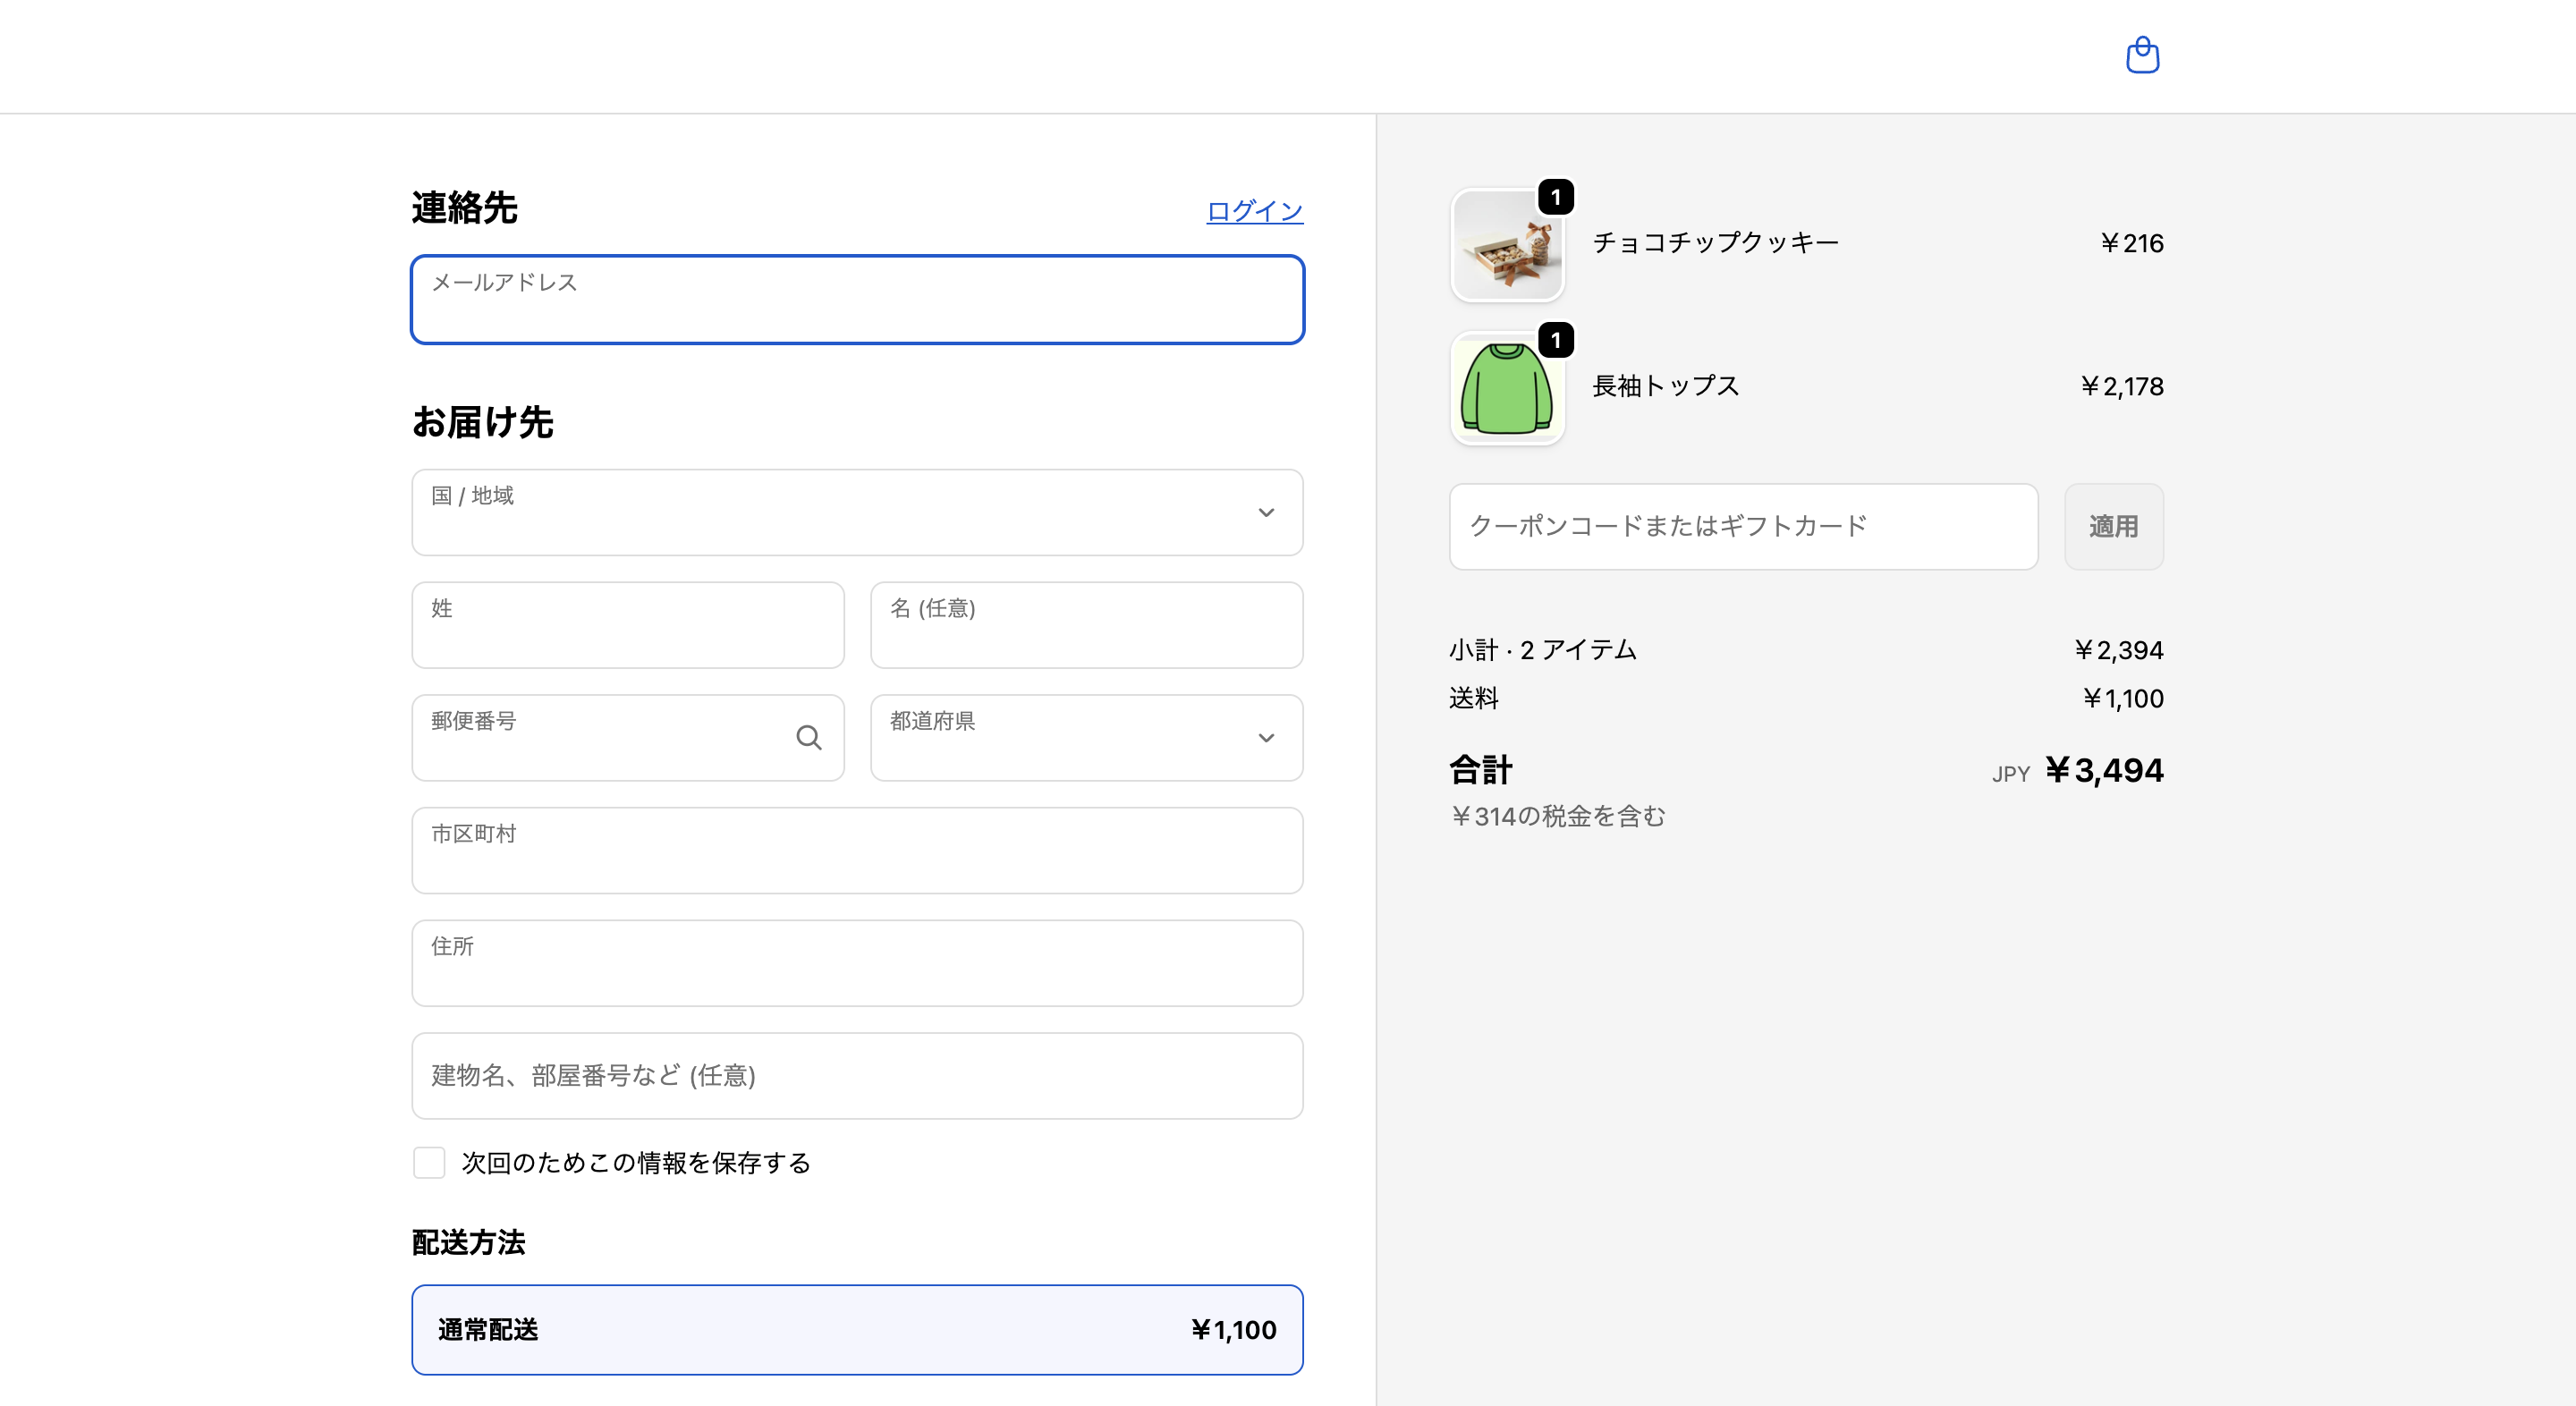
Task: Click the ￥314の税金を含む tax note
Action: click(1558, 816)
